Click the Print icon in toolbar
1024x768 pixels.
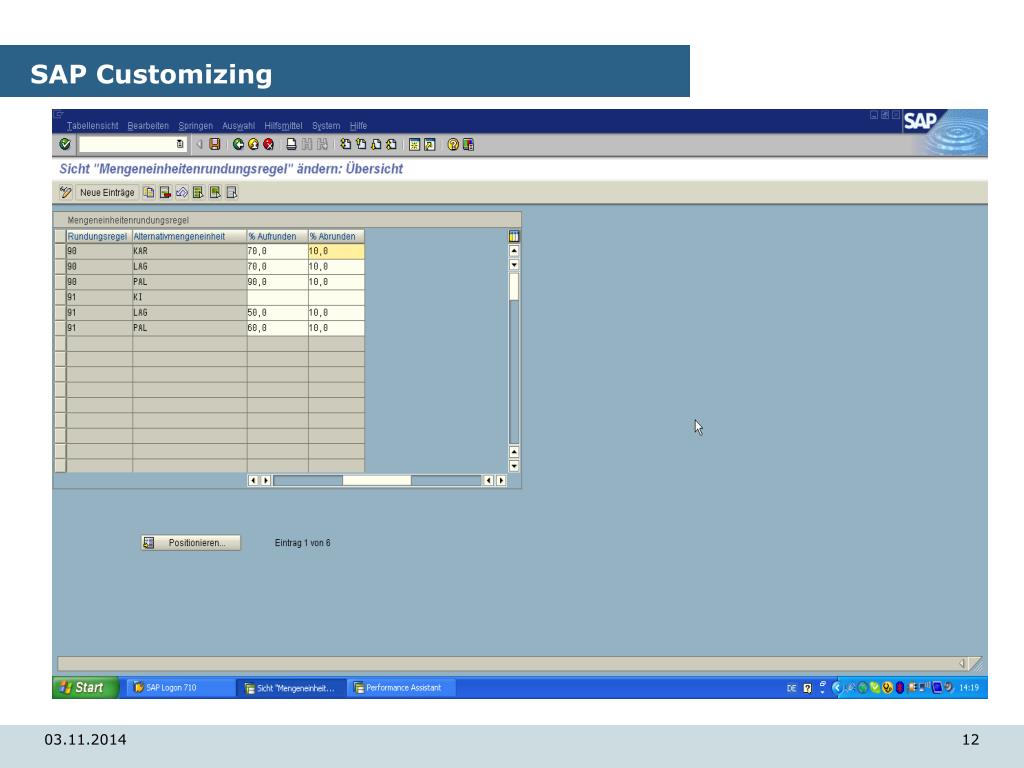[x=291, y=144]
